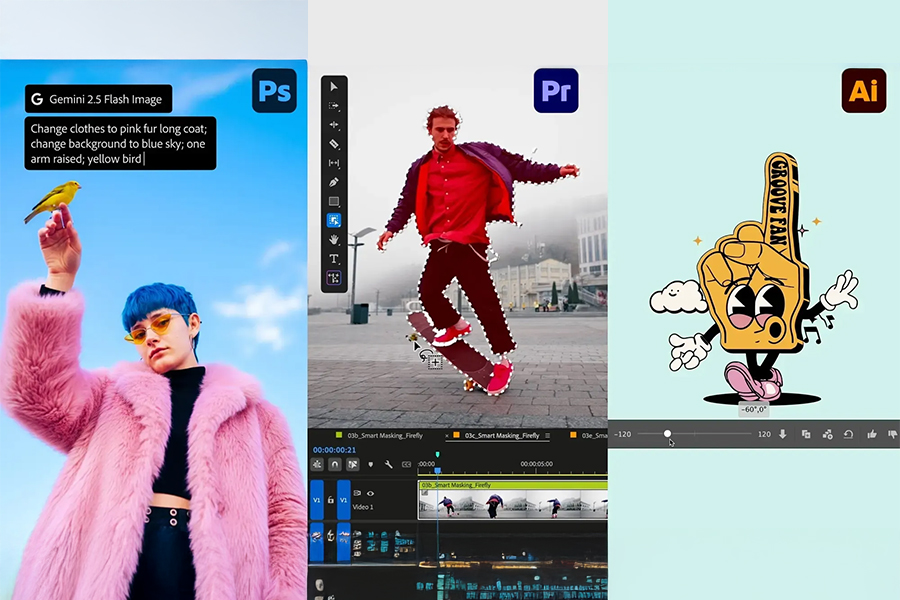This screenshot has width=900, height=600.
Task: Click the blue playhead on the time ruler
Action: (437, 471)
